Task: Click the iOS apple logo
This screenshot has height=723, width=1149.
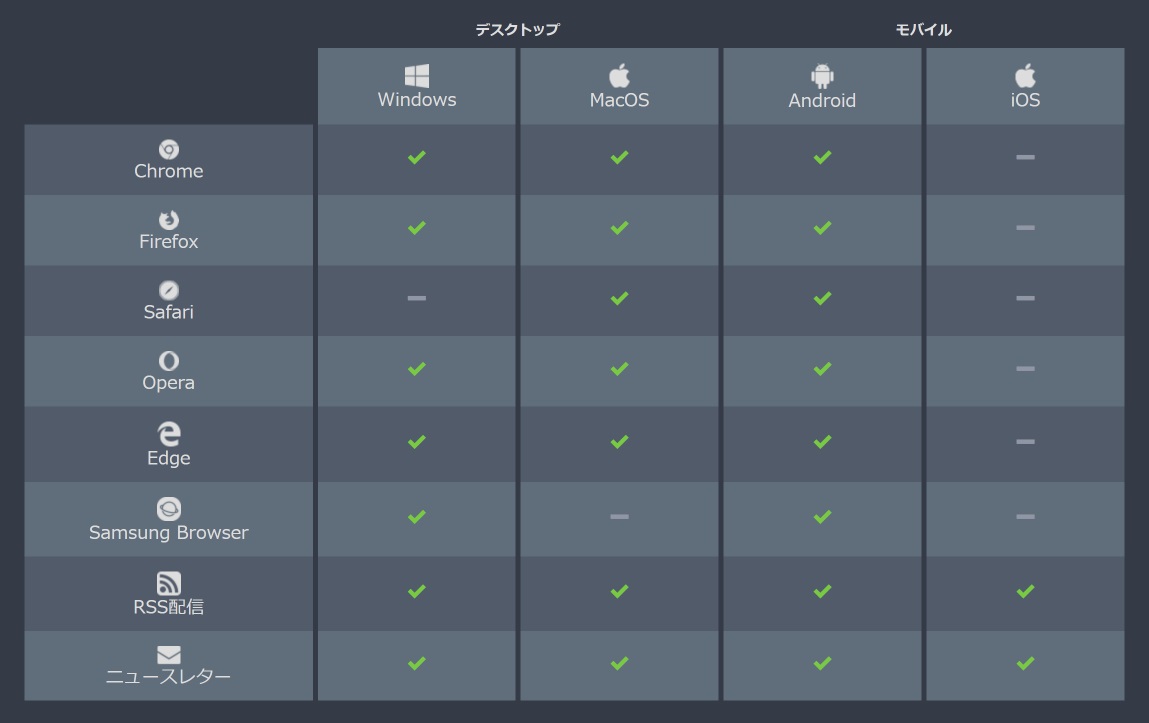Action: 1025,76
